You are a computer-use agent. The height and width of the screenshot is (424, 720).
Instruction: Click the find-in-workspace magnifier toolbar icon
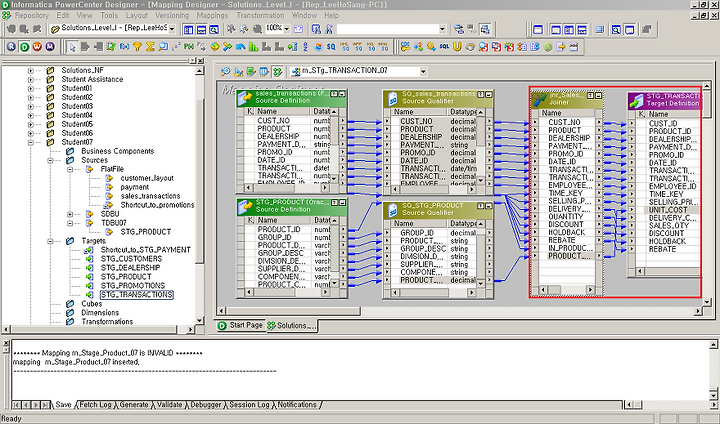(214, 29)
